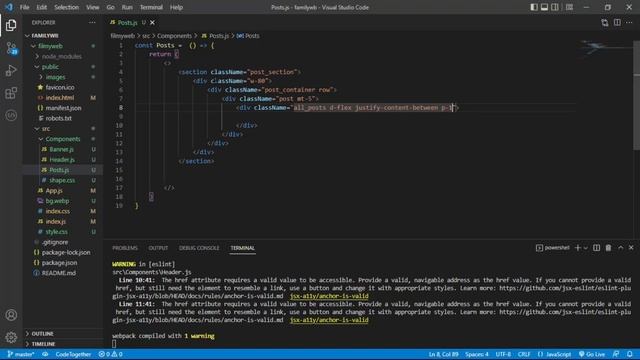Screen dimensions: 640x360
Task: Open the View menu
Action: click(x=93, y=7)
